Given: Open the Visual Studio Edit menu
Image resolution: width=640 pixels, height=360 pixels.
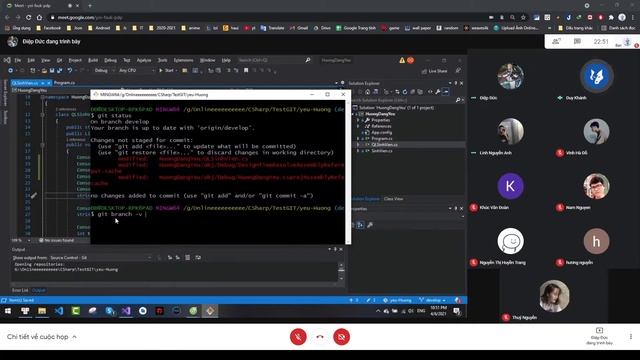Looking at the screenshot, I should [31, 60].
